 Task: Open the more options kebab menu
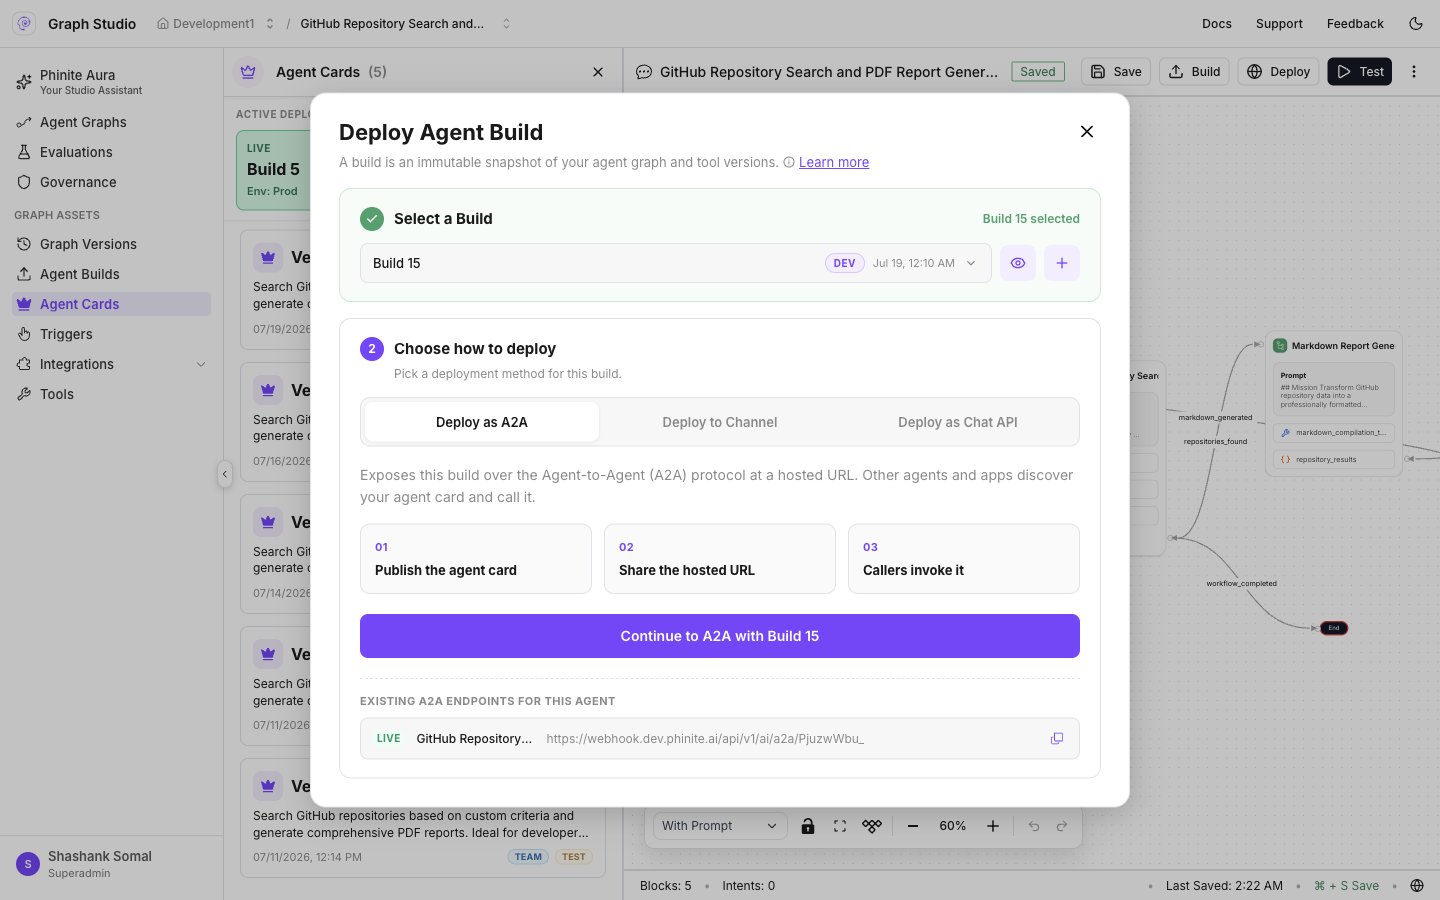1414,72
